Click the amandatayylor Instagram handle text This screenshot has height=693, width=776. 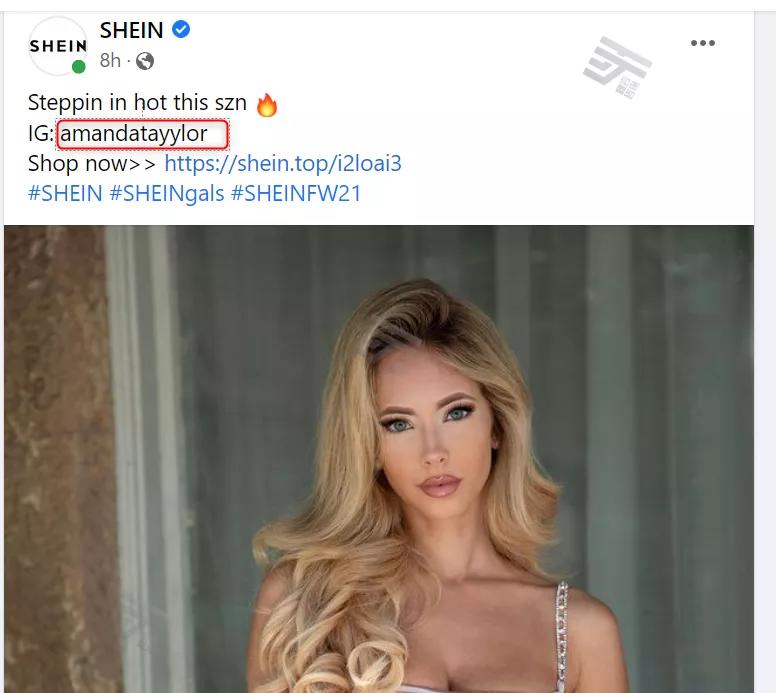pos(134,134)
